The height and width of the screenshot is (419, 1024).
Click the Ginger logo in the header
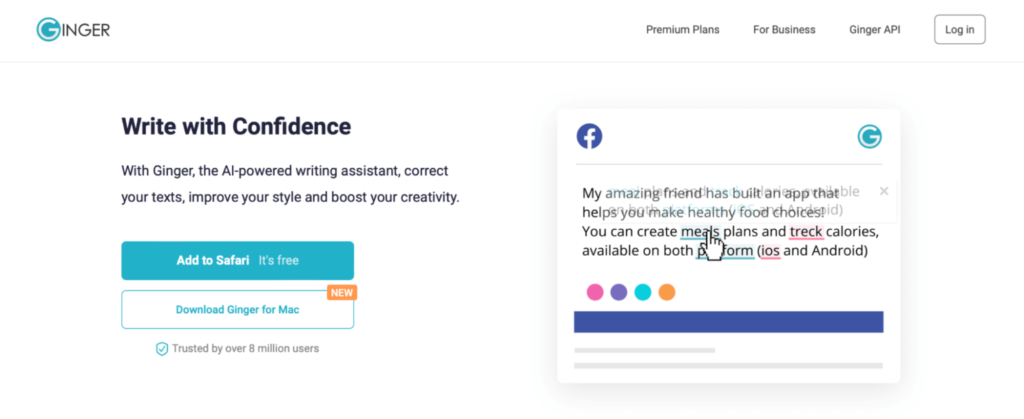click(x=73, y=30)
